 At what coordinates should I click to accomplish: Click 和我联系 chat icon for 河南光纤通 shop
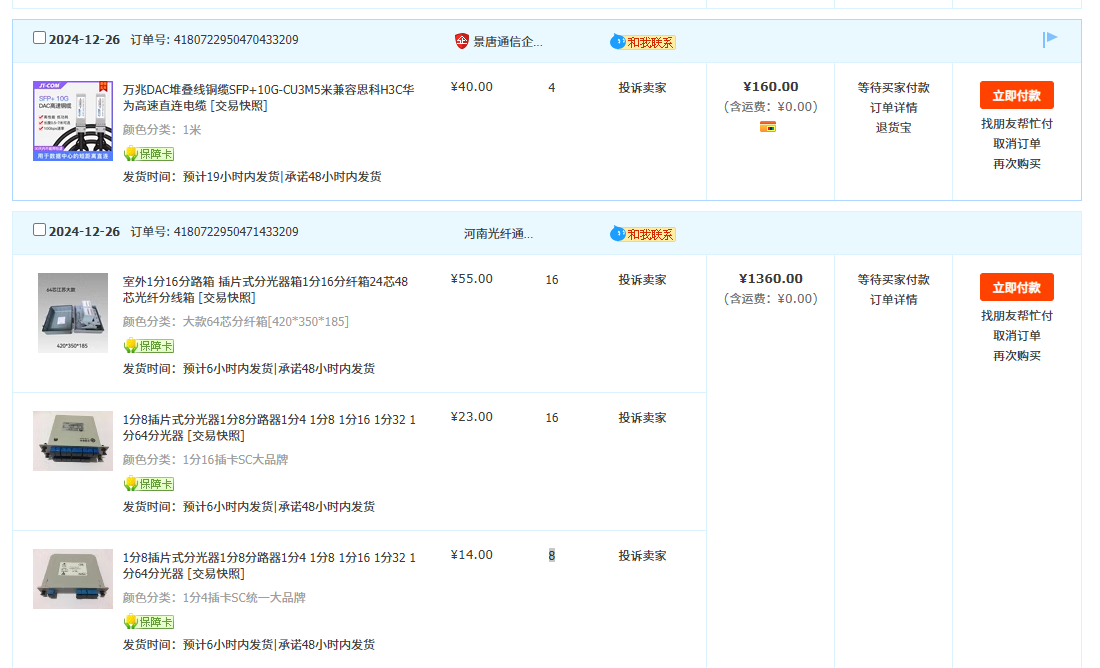click(x=643, y=234)
